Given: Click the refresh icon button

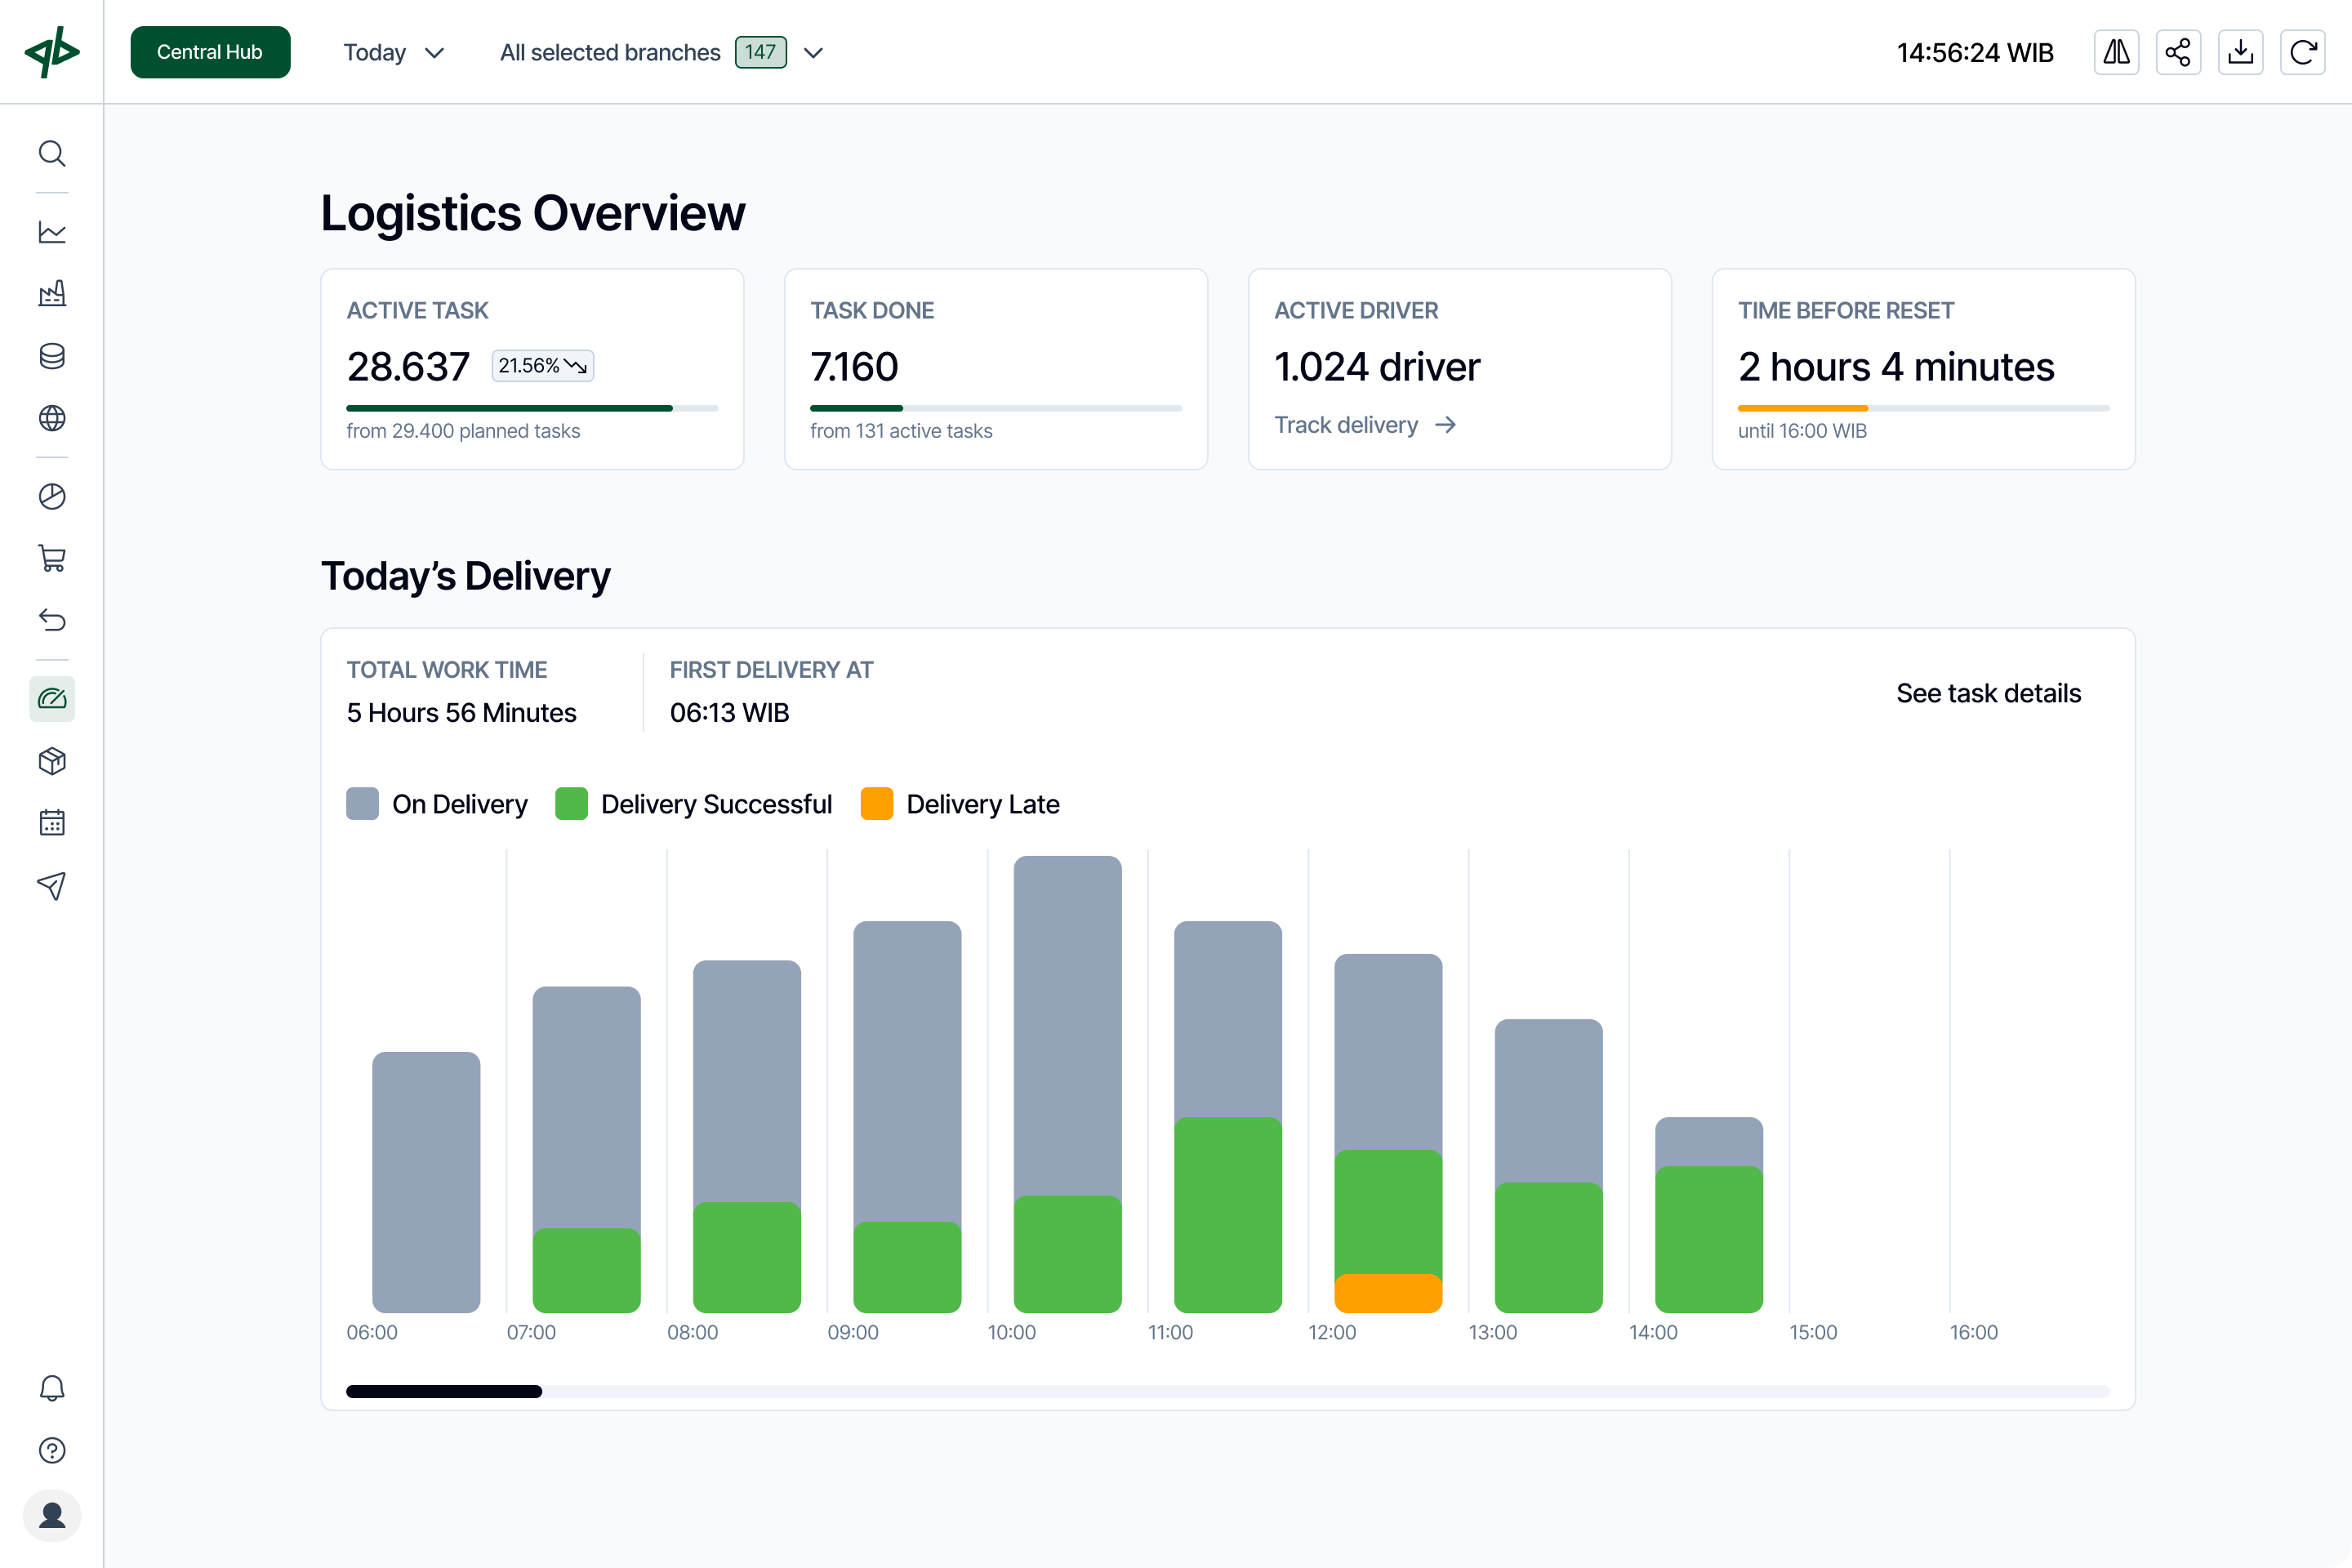Looking at the screenshot, I should pos(2303,52).
